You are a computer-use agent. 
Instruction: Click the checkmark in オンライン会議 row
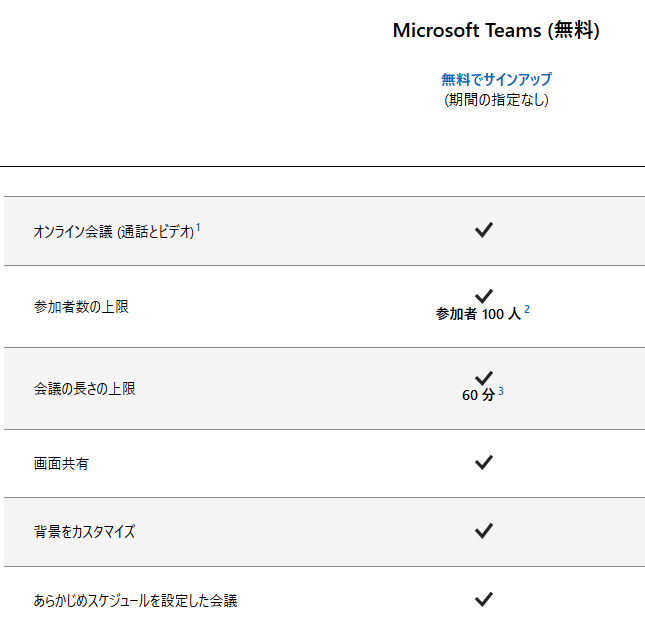point(484,230)
